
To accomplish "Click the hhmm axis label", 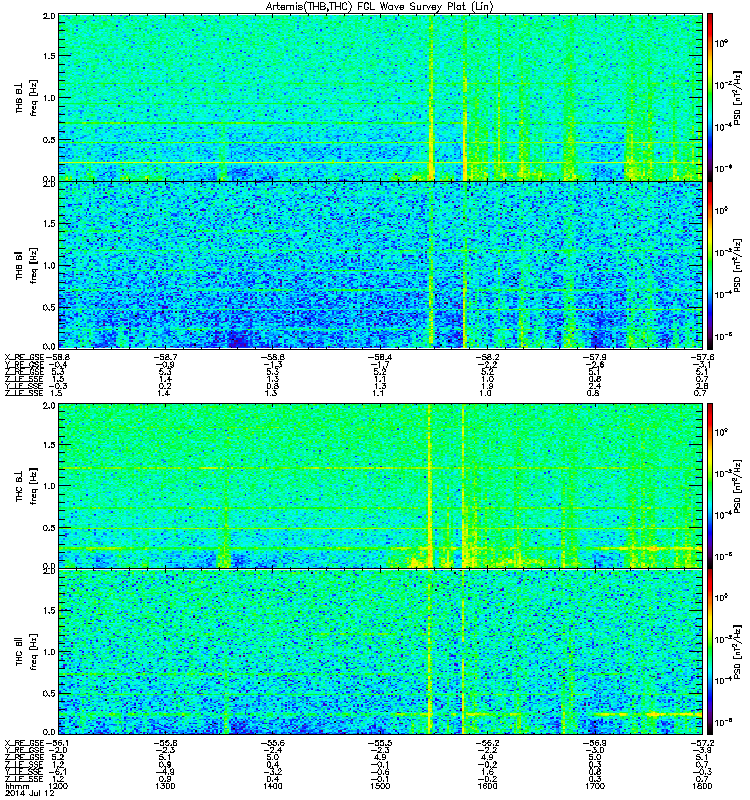I will coord(15,786).
